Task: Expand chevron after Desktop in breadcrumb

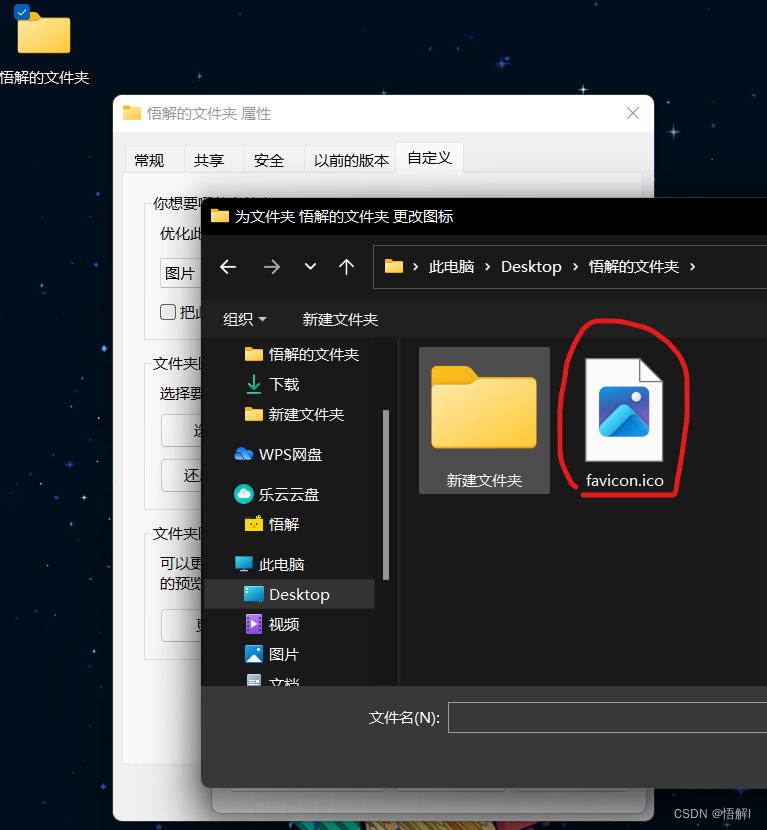Action: tap(575, 267)
